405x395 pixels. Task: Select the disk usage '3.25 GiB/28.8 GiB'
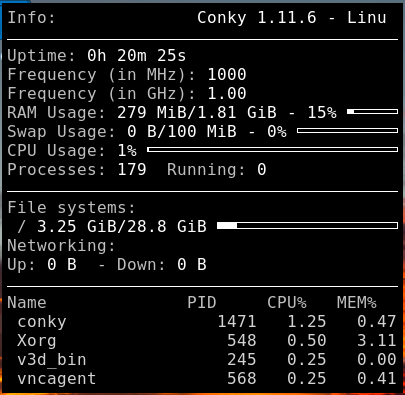[122, 227]
